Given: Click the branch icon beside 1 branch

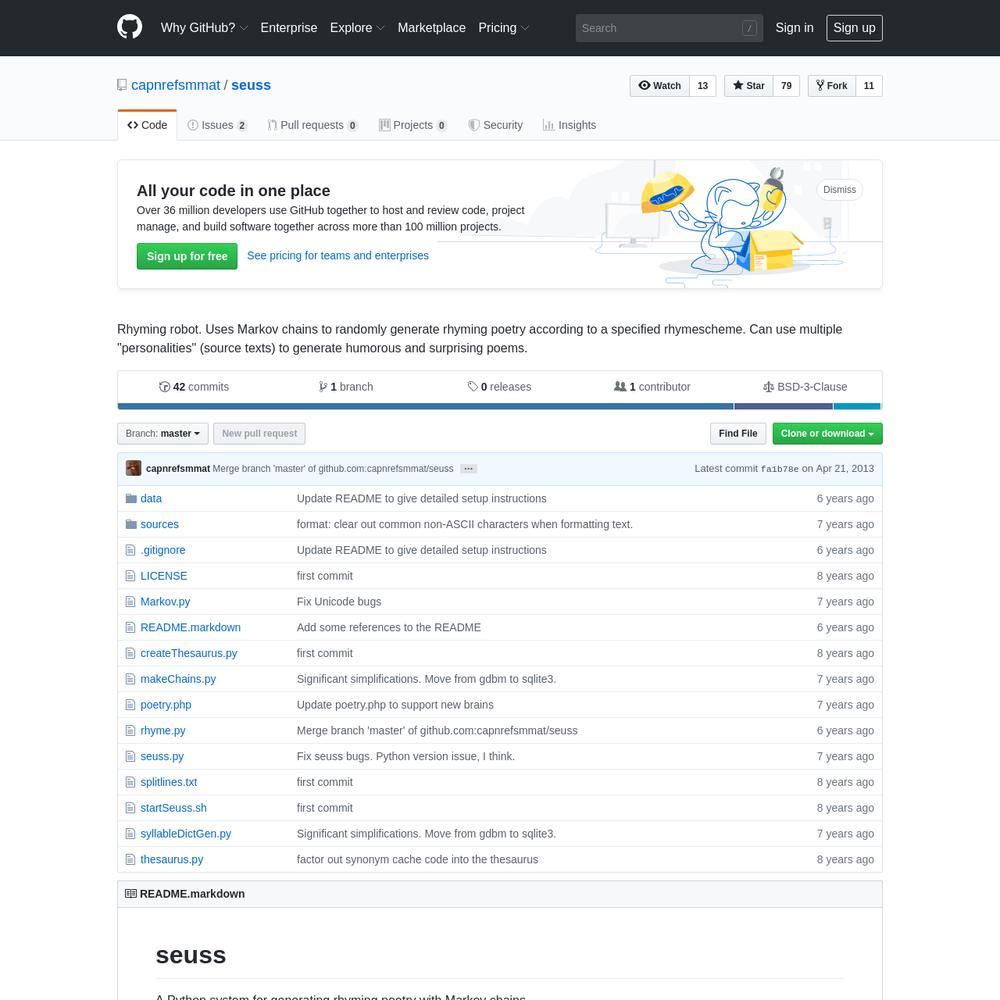Looking at the screenshot, I should [323, 386].
